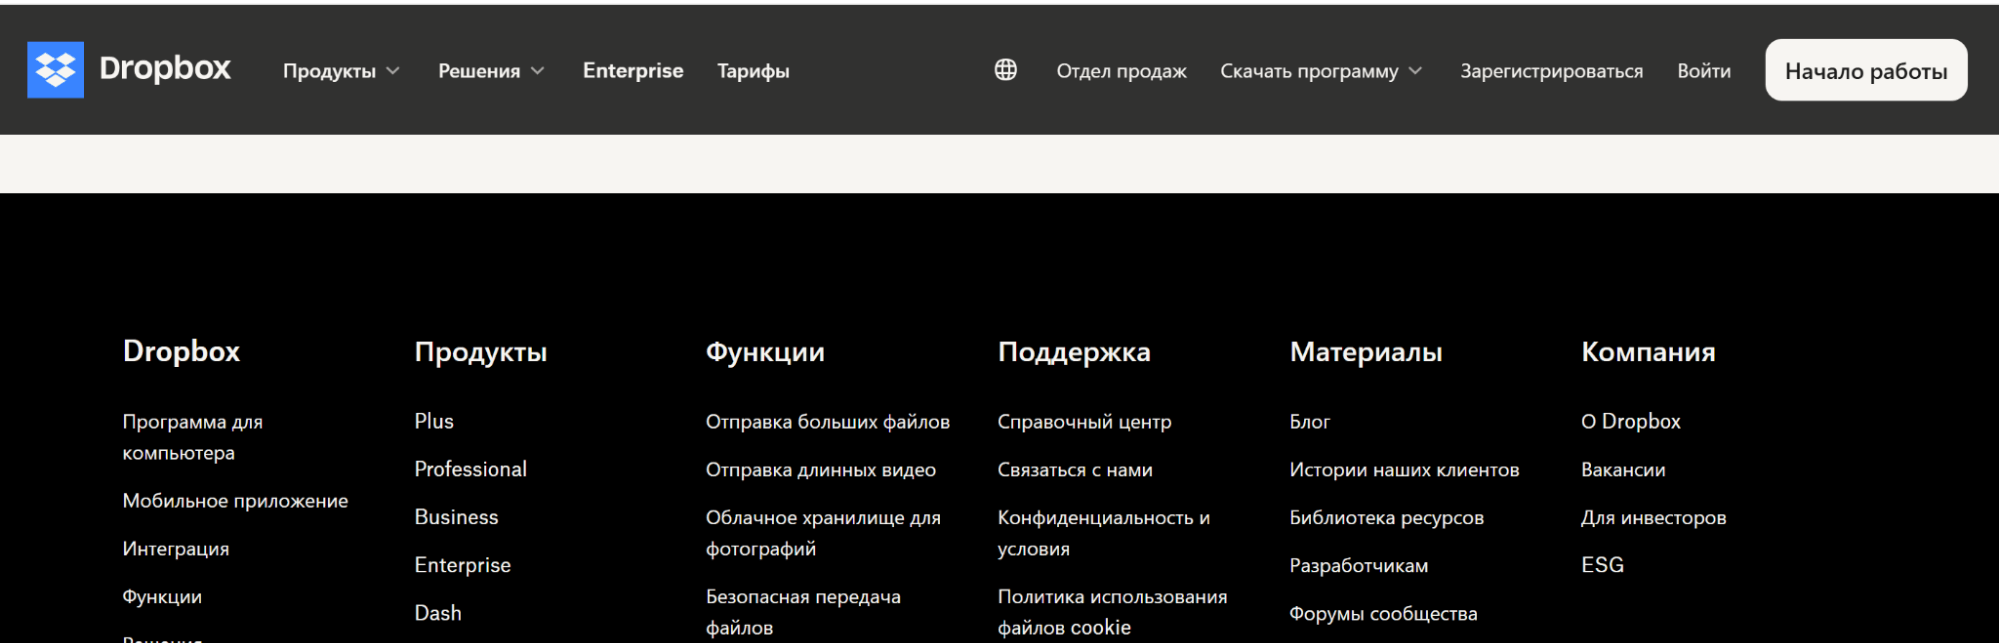This screenshot has height=644, width=1999.
Task: Open Форумы сообщества link
Action: (1383, 614)
